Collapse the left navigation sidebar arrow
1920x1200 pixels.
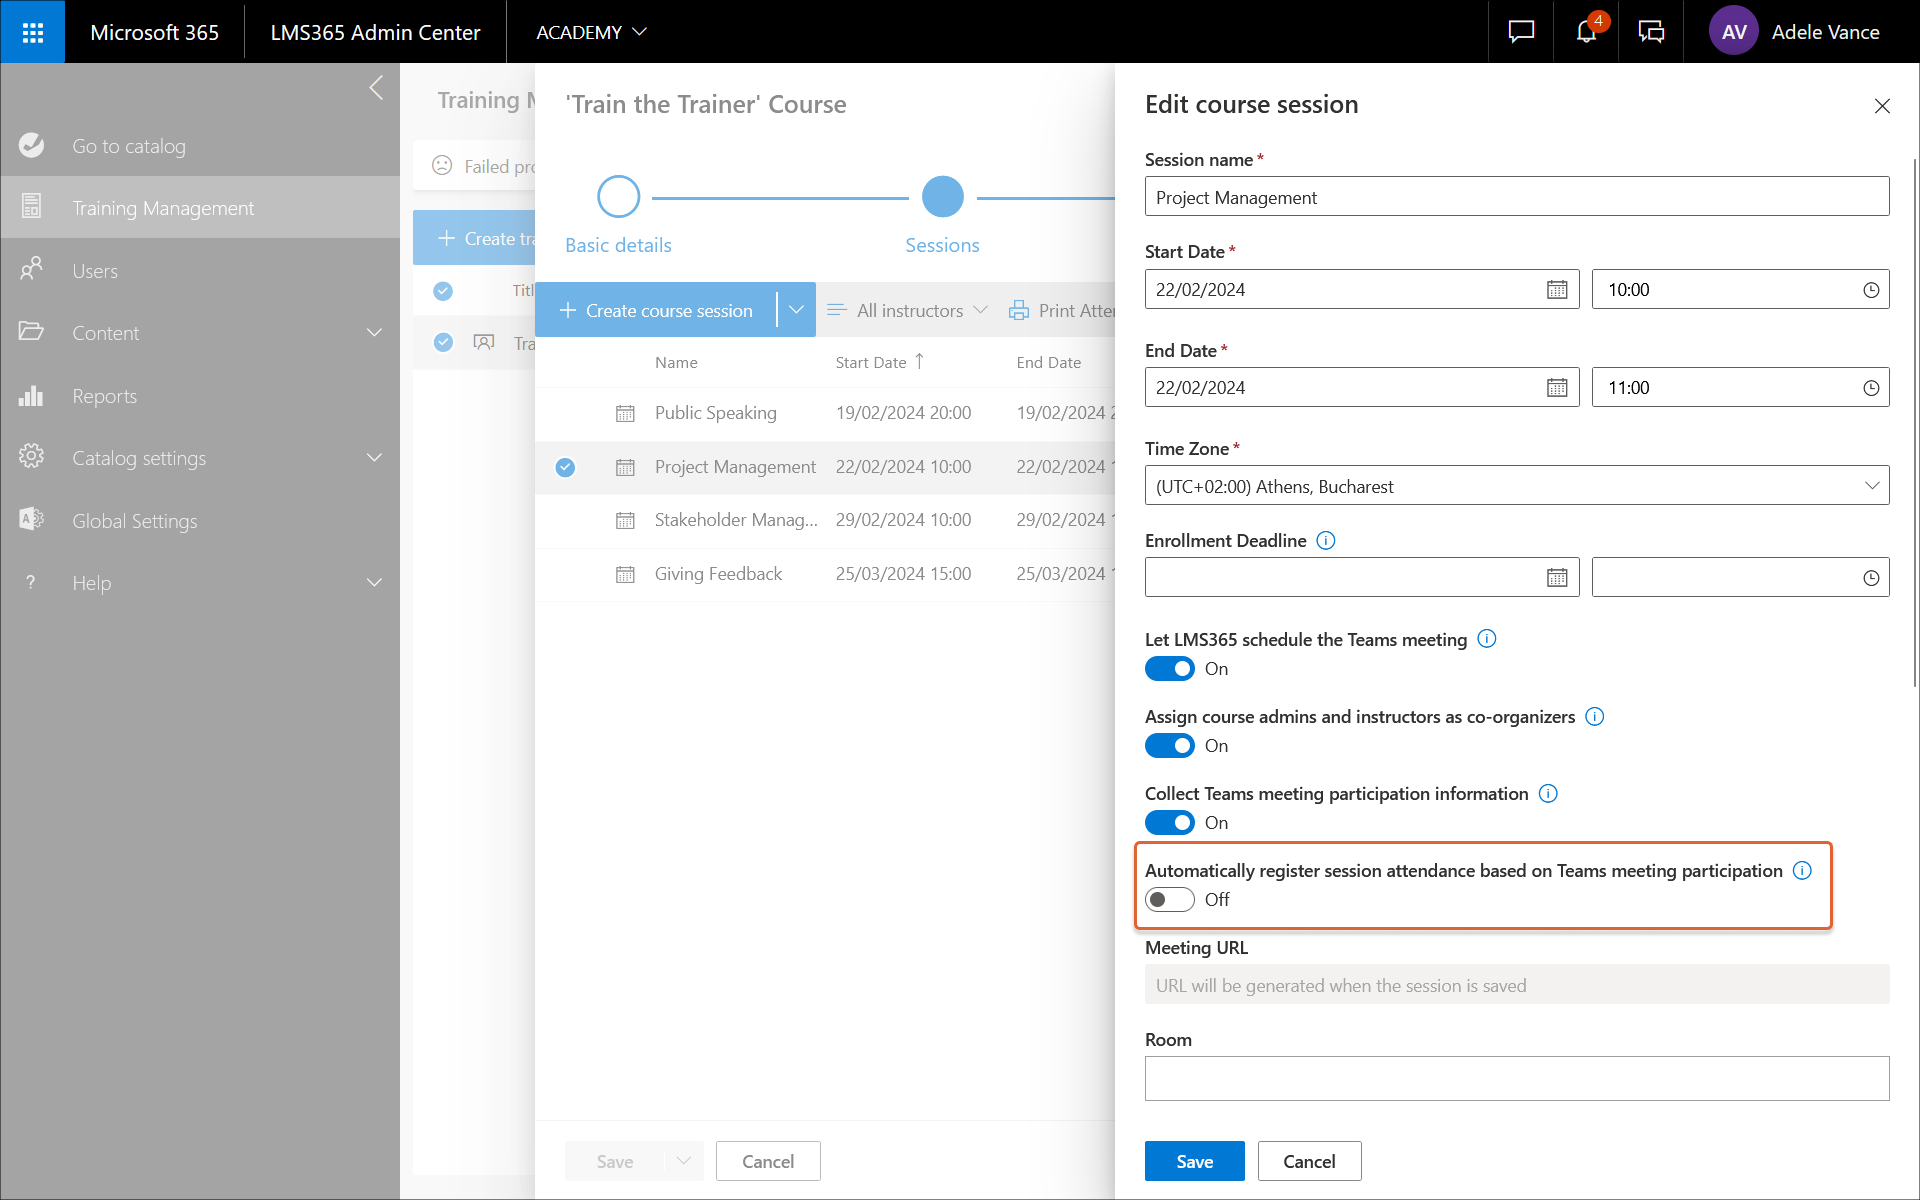pos(376,88)
